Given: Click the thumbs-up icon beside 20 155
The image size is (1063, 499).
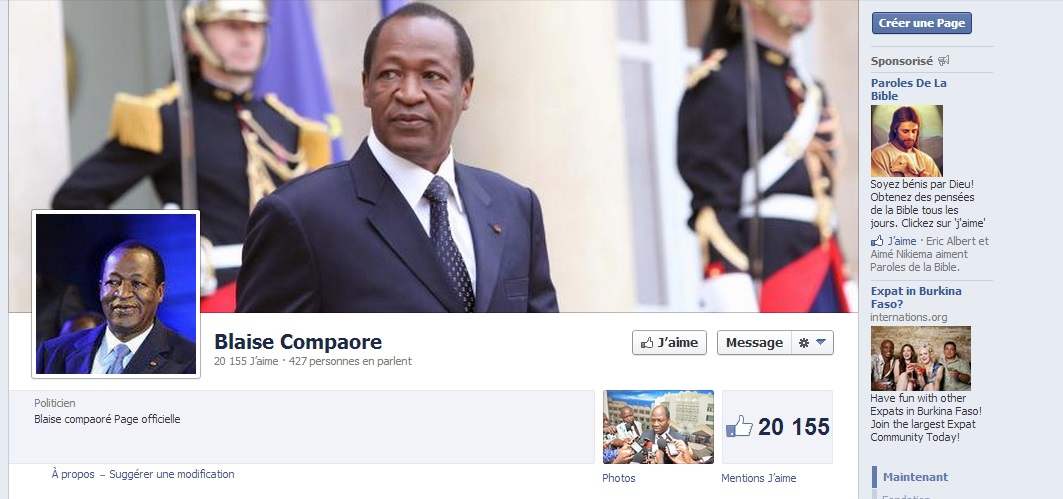Looking at the screenshot, I should 740,427.
